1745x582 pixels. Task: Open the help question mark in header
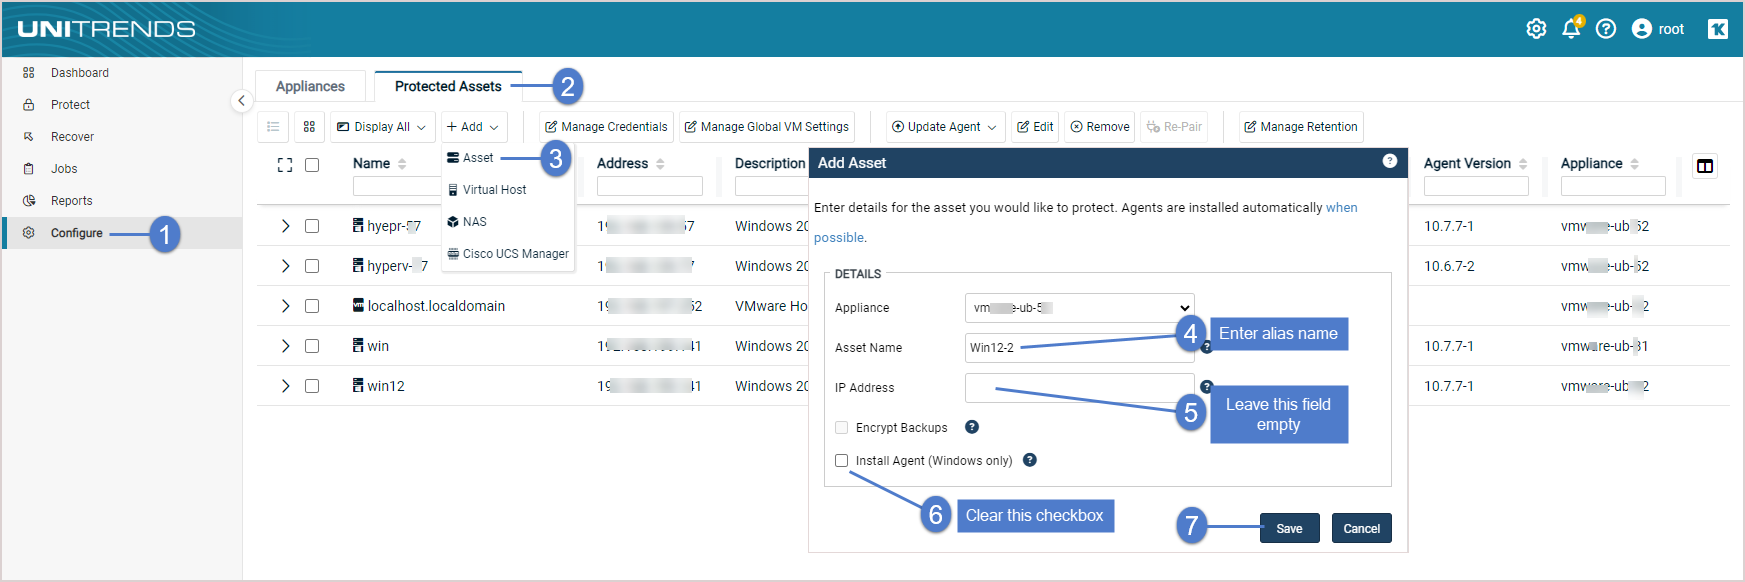[x=1606, y=29]
